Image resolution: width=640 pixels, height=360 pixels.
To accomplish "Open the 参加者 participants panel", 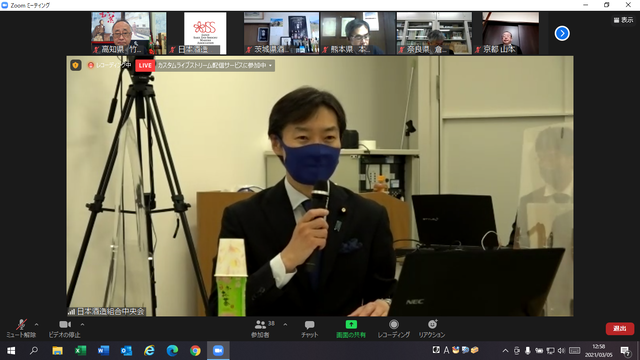I will coord(260,329).
